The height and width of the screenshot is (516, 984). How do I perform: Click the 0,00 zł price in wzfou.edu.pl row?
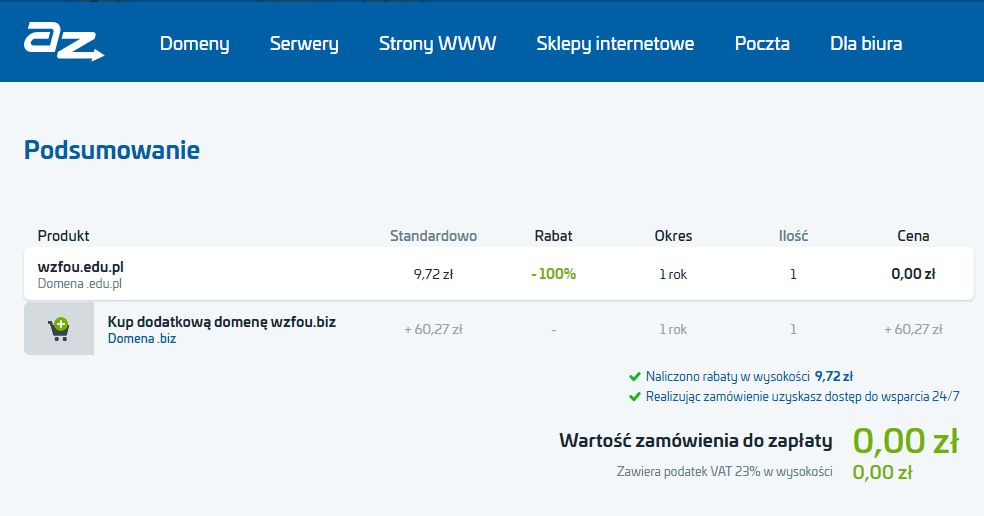(913, 274)
